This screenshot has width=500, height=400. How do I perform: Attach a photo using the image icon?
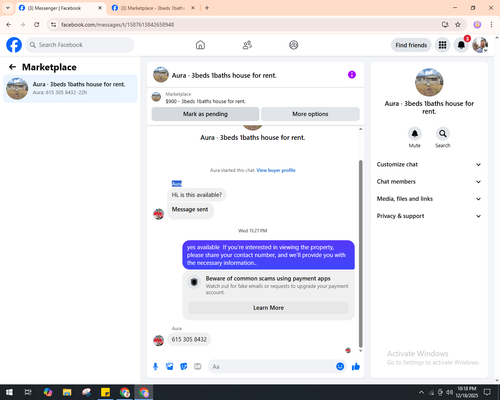(170, 367)
